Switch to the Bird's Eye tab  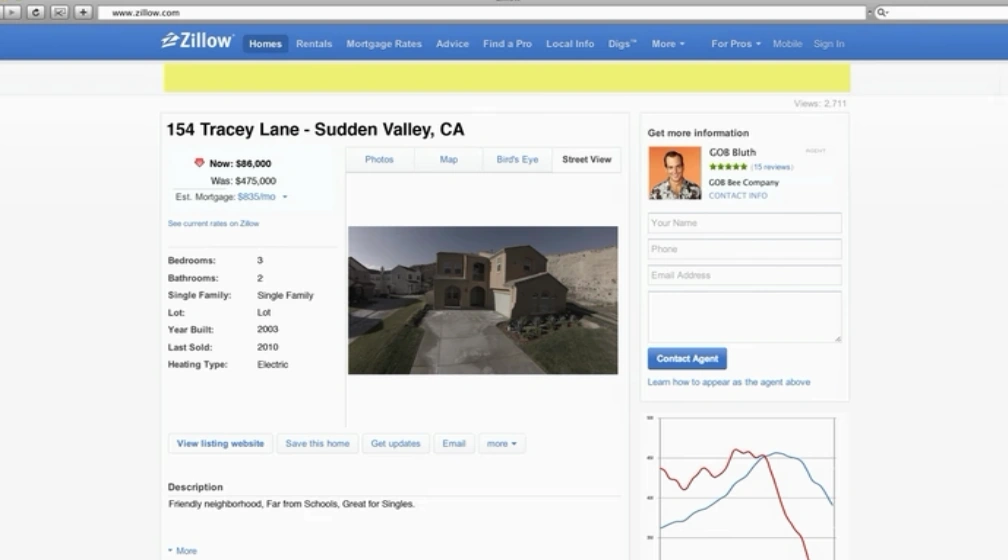(x=517, y=159)
